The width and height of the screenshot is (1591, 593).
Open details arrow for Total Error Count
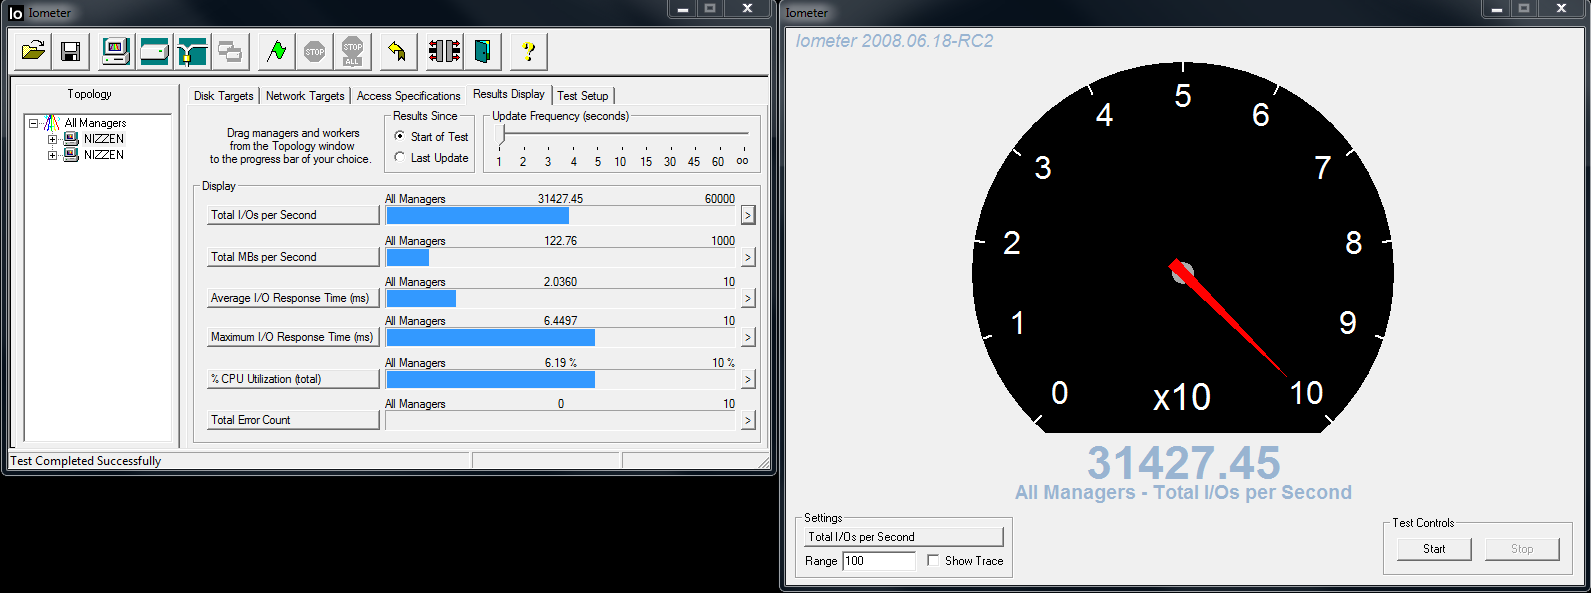point(748,420)
